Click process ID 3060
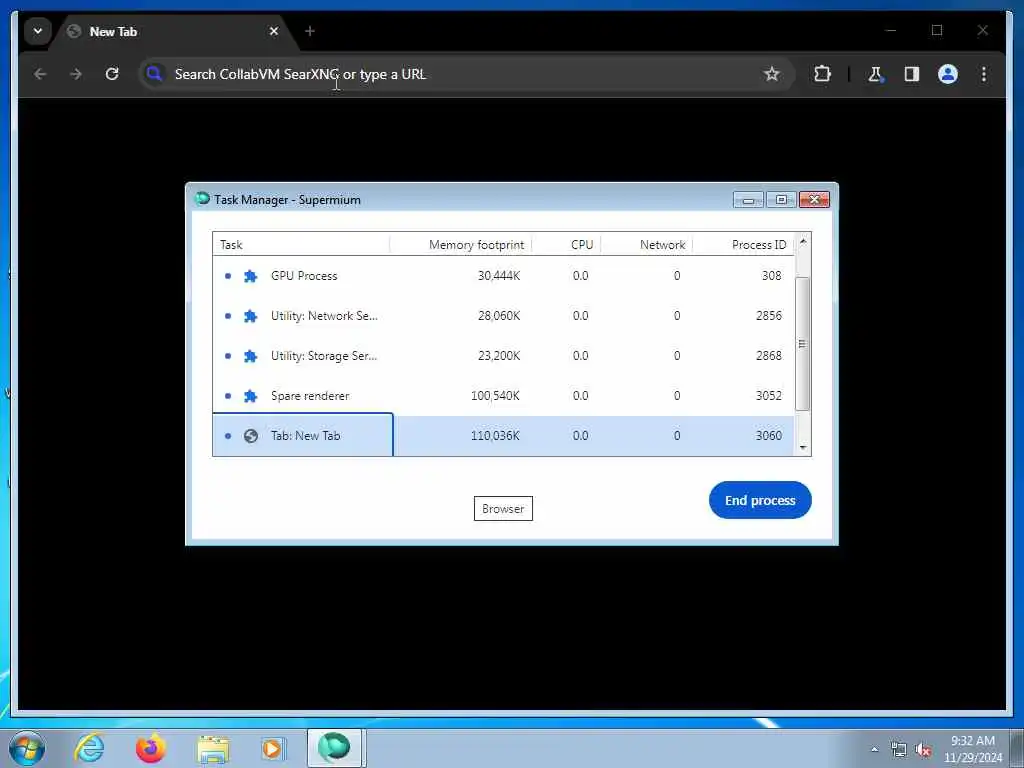Image resolution: width=1024 pixels, height=768 pixels. tap(769, 436)
